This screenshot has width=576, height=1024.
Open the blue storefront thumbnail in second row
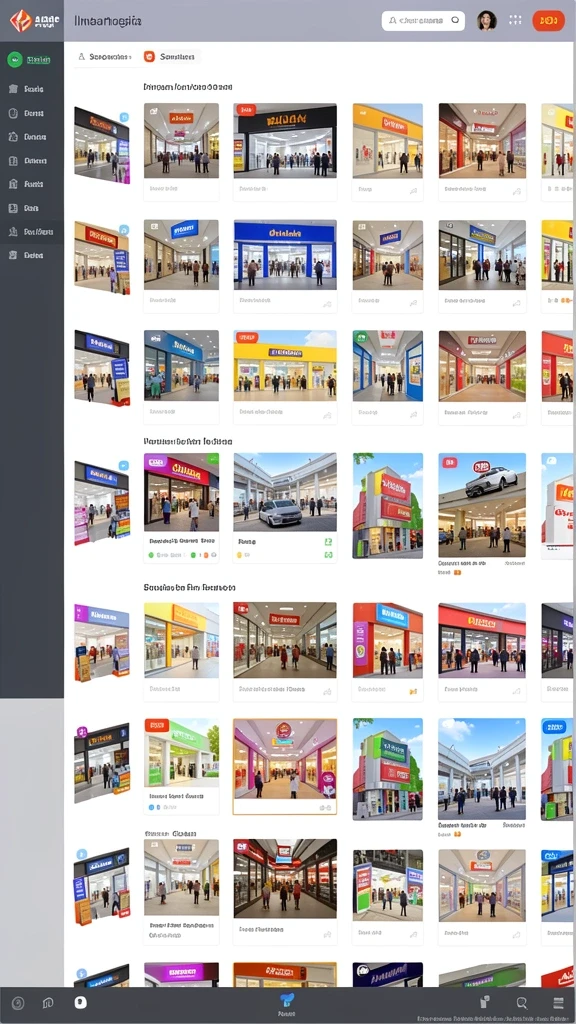coord(285,255)
